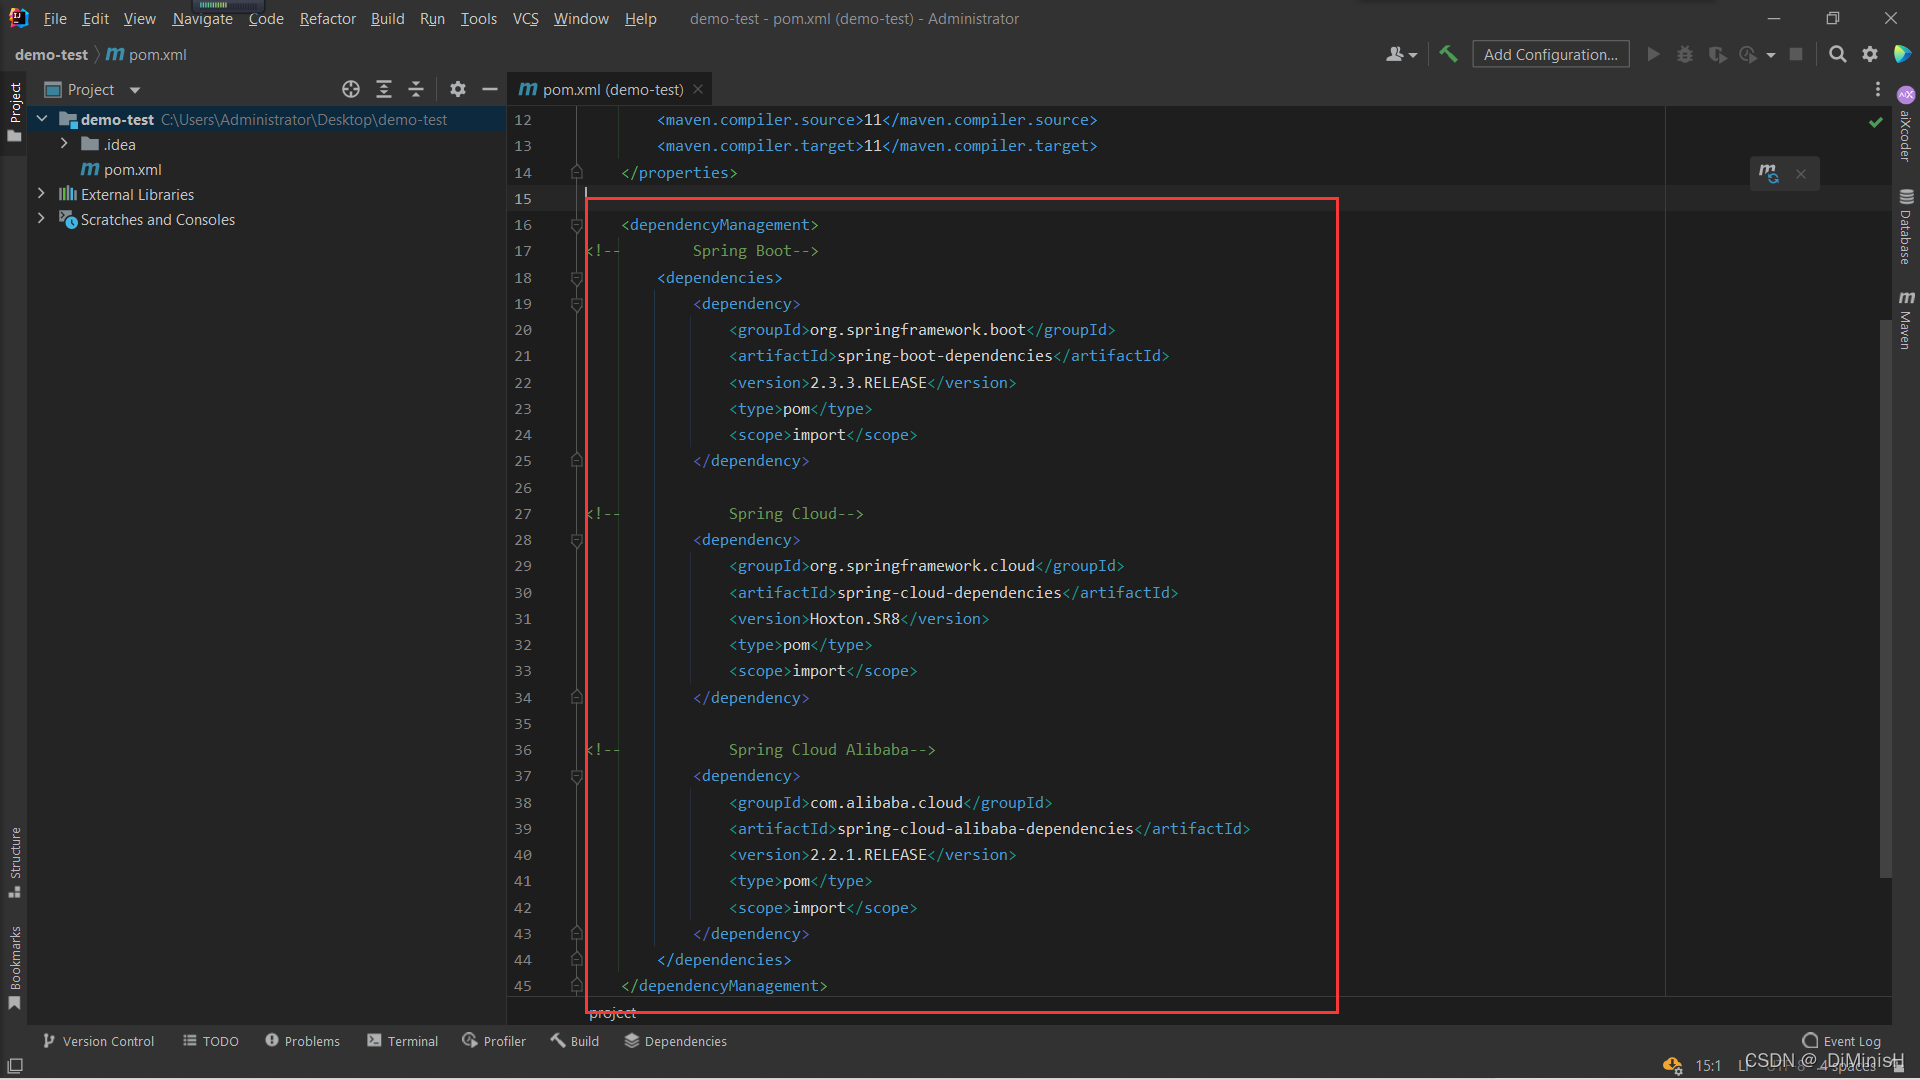Open the Database tool window sidebar
The width and height of the screenshot is (1920, 1080).
click(1906, 227)
